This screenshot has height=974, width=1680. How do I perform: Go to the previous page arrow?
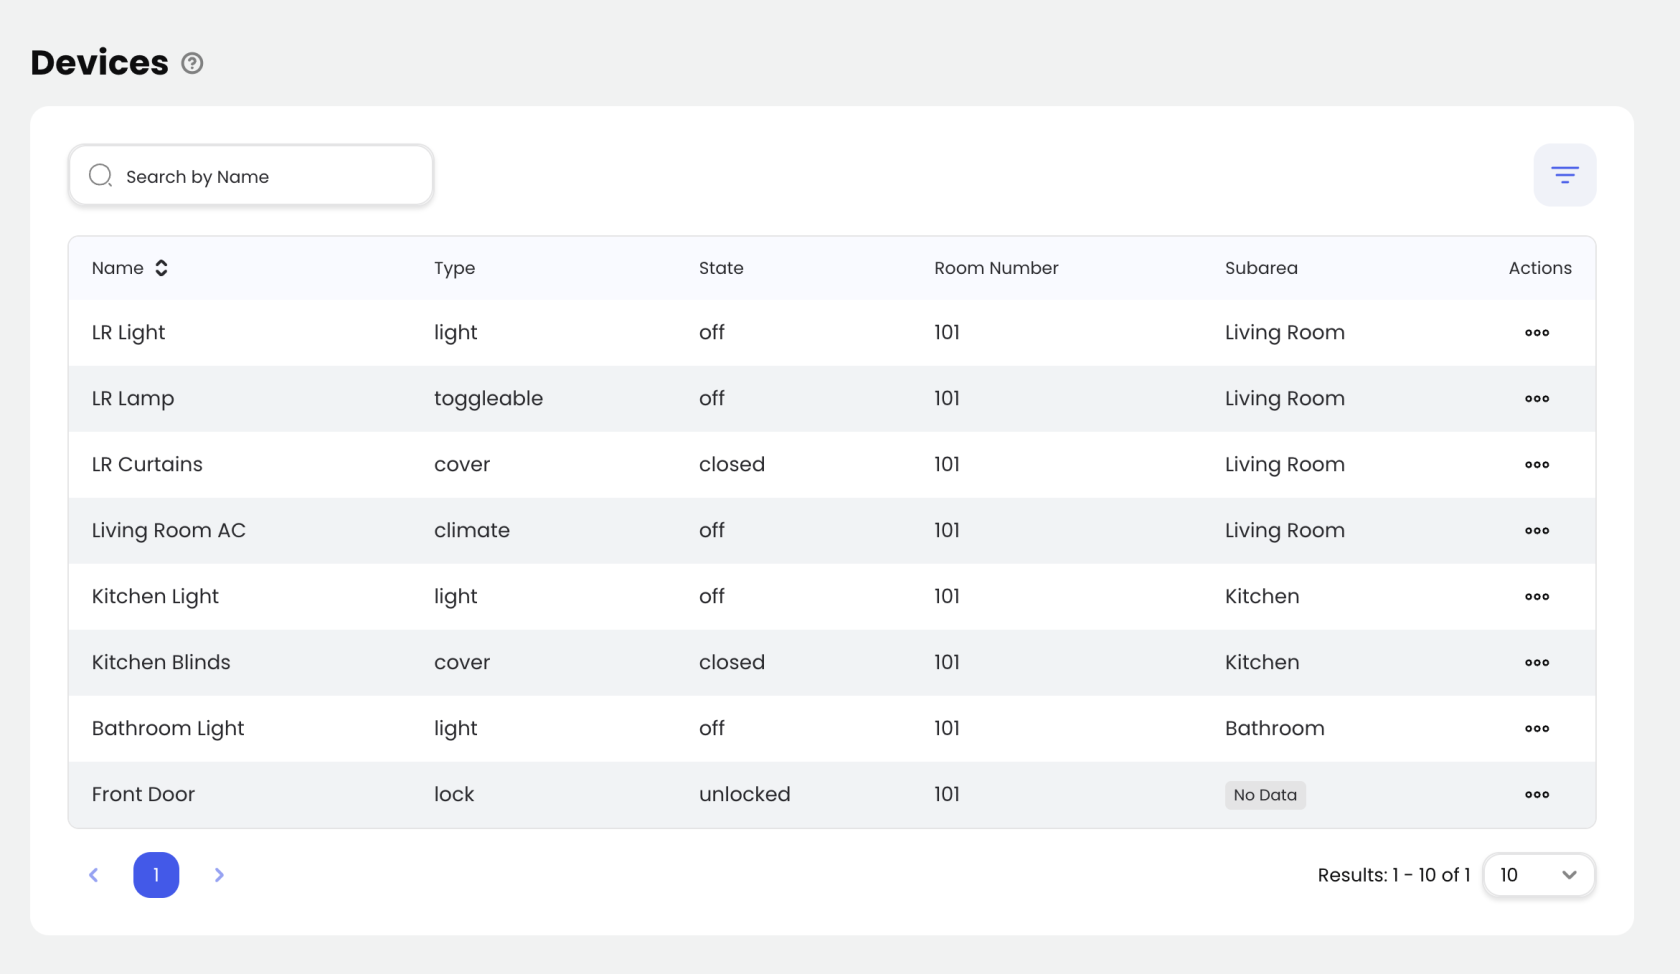(94, 875)
